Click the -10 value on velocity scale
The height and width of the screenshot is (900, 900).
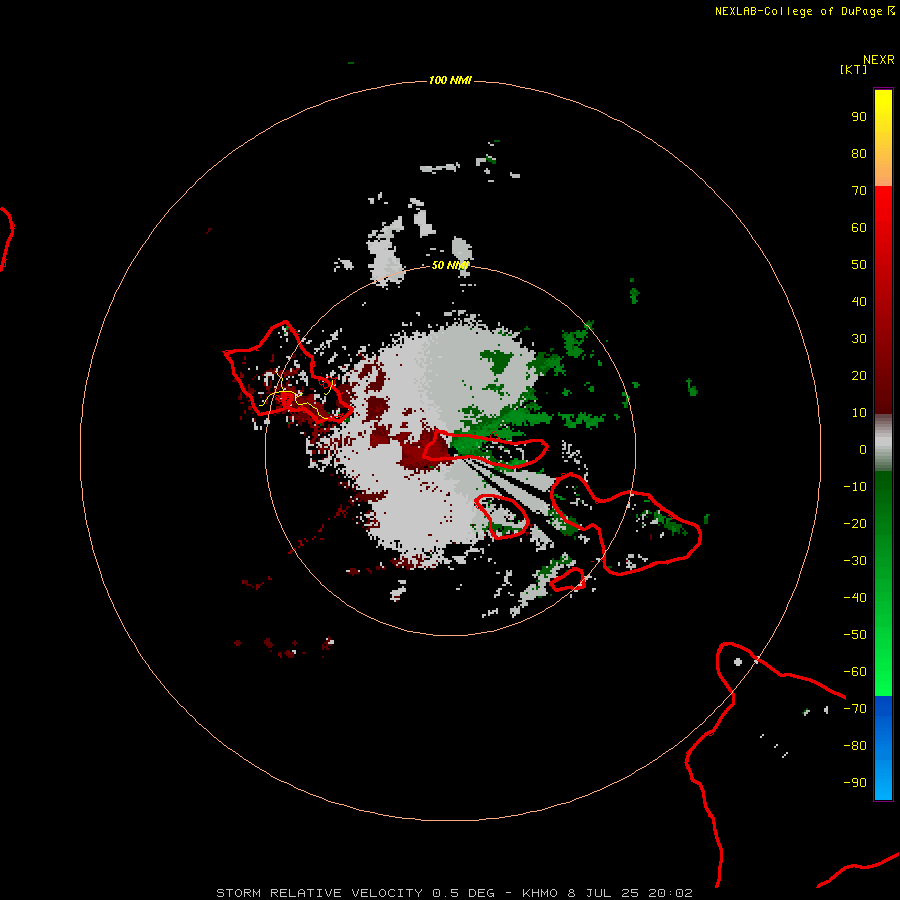[855, 487]
